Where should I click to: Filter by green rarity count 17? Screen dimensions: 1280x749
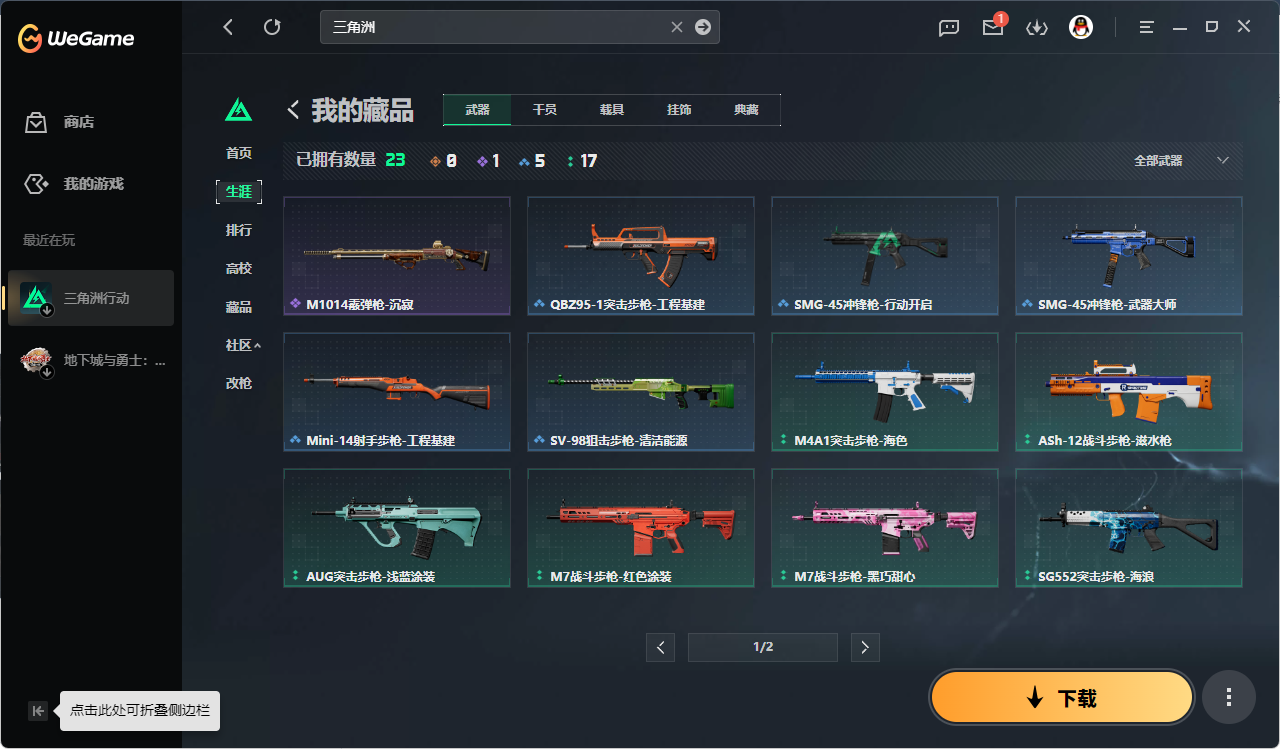(x=582, y=160)
